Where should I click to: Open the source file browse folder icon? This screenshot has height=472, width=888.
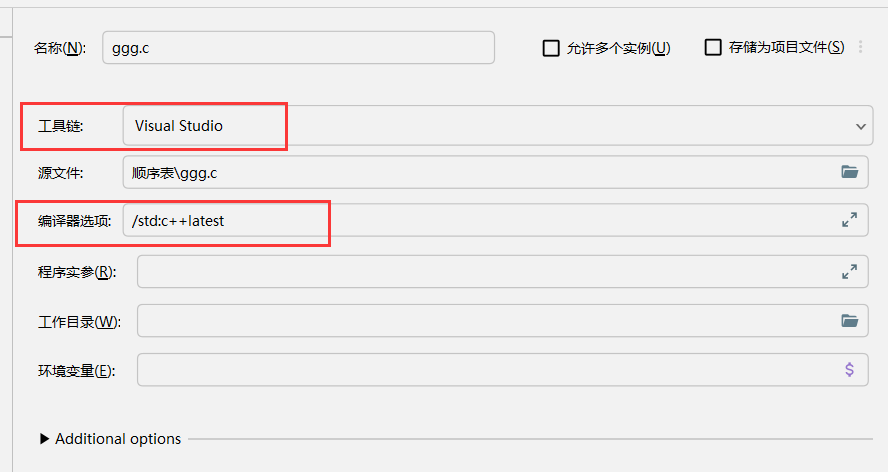[849, 172]
